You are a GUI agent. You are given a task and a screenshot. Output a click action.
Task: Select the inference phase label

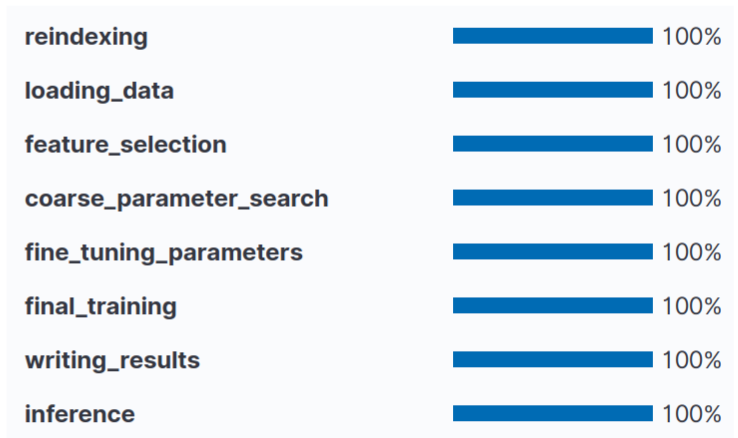point(80,414)
